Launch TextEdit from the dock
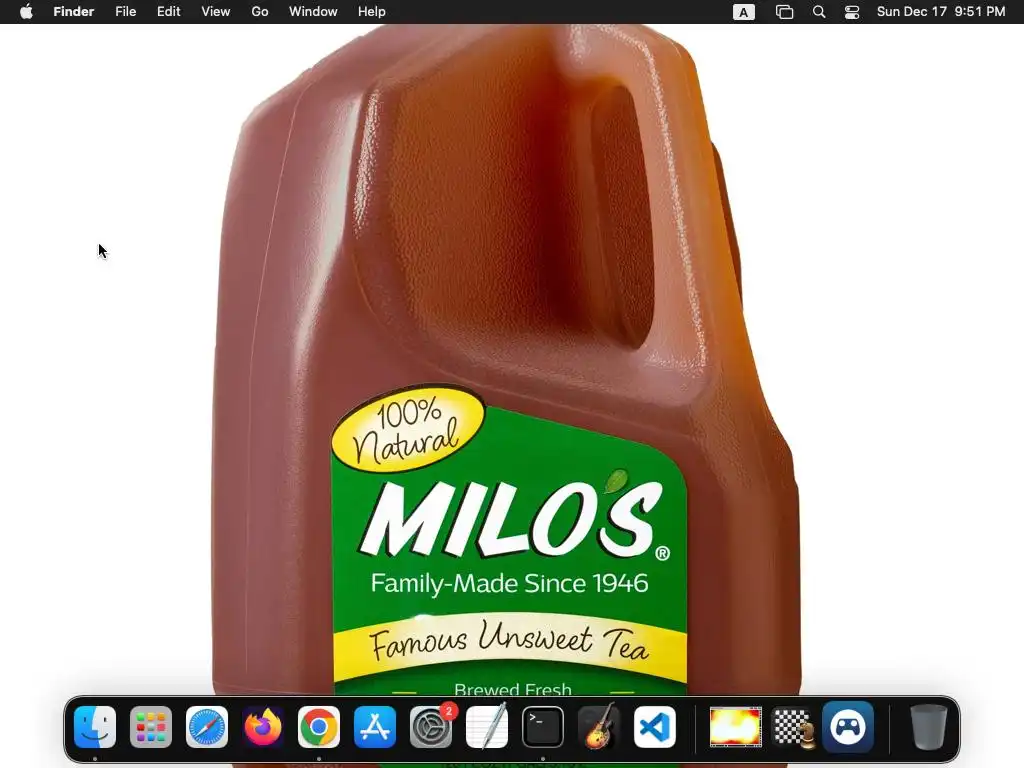Image resolution: width=1024 pixels, height=768 pixels. coord(487,727)
